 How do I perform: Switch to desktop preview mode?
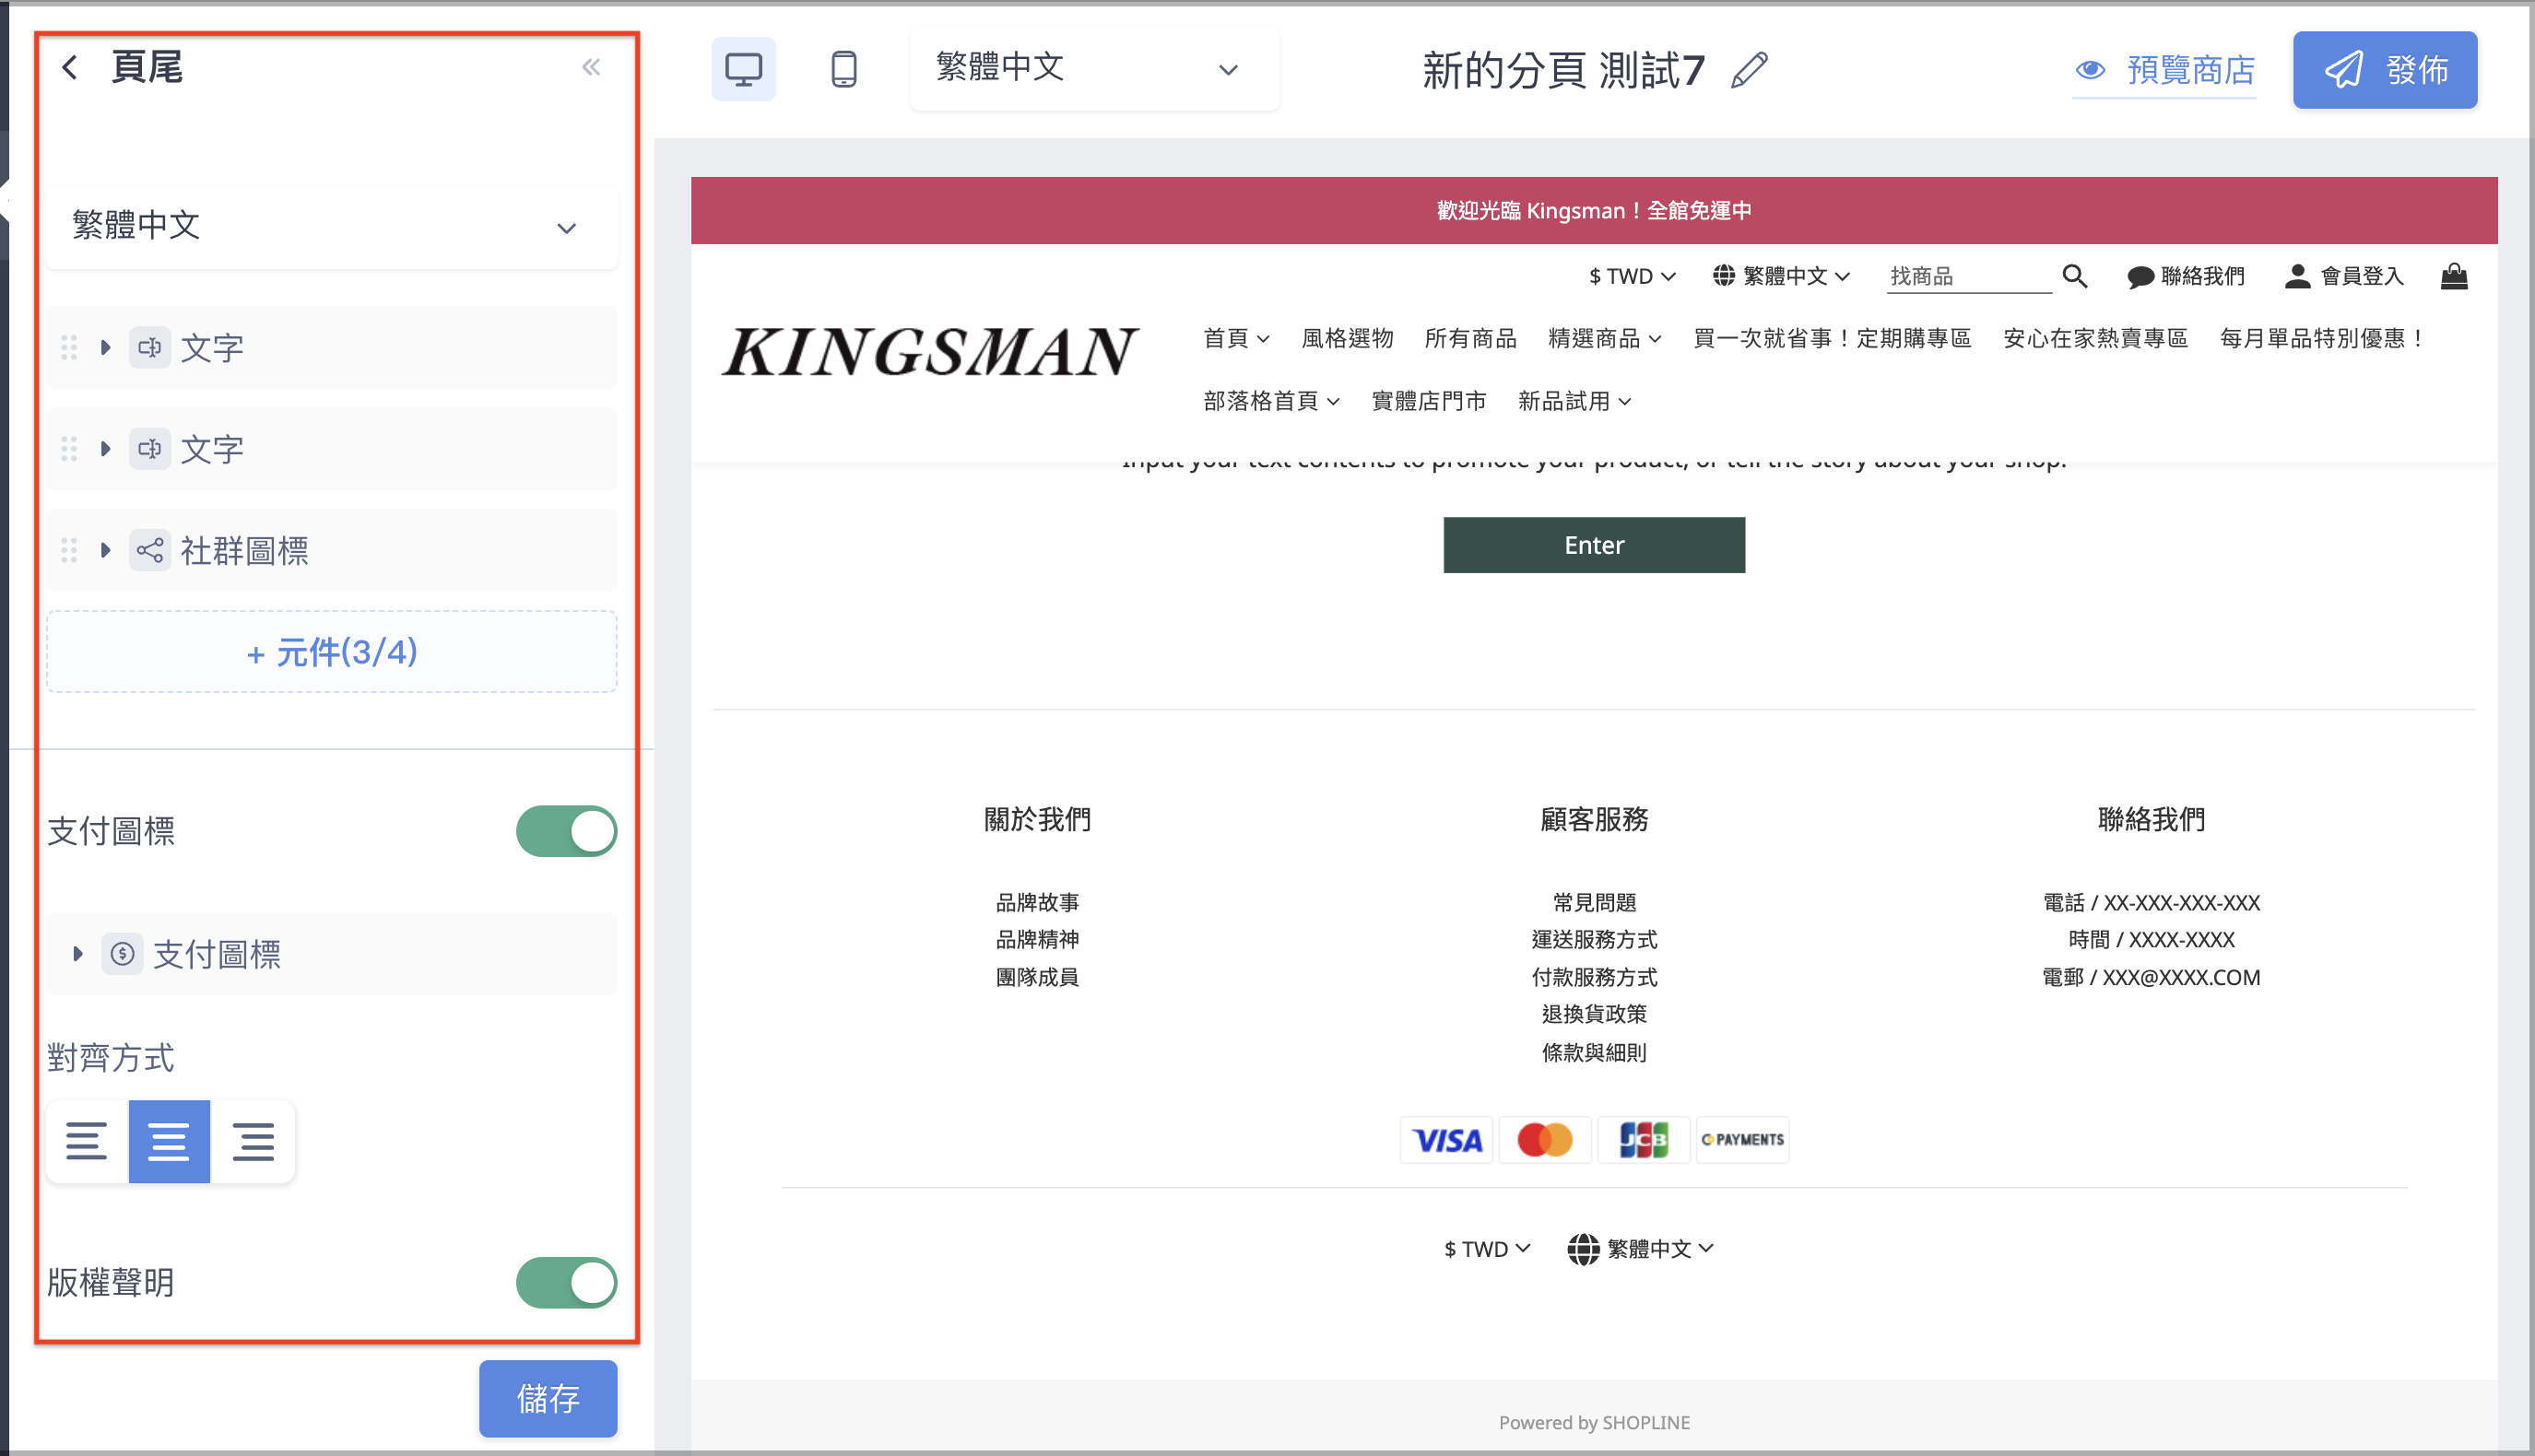[743, 69]
